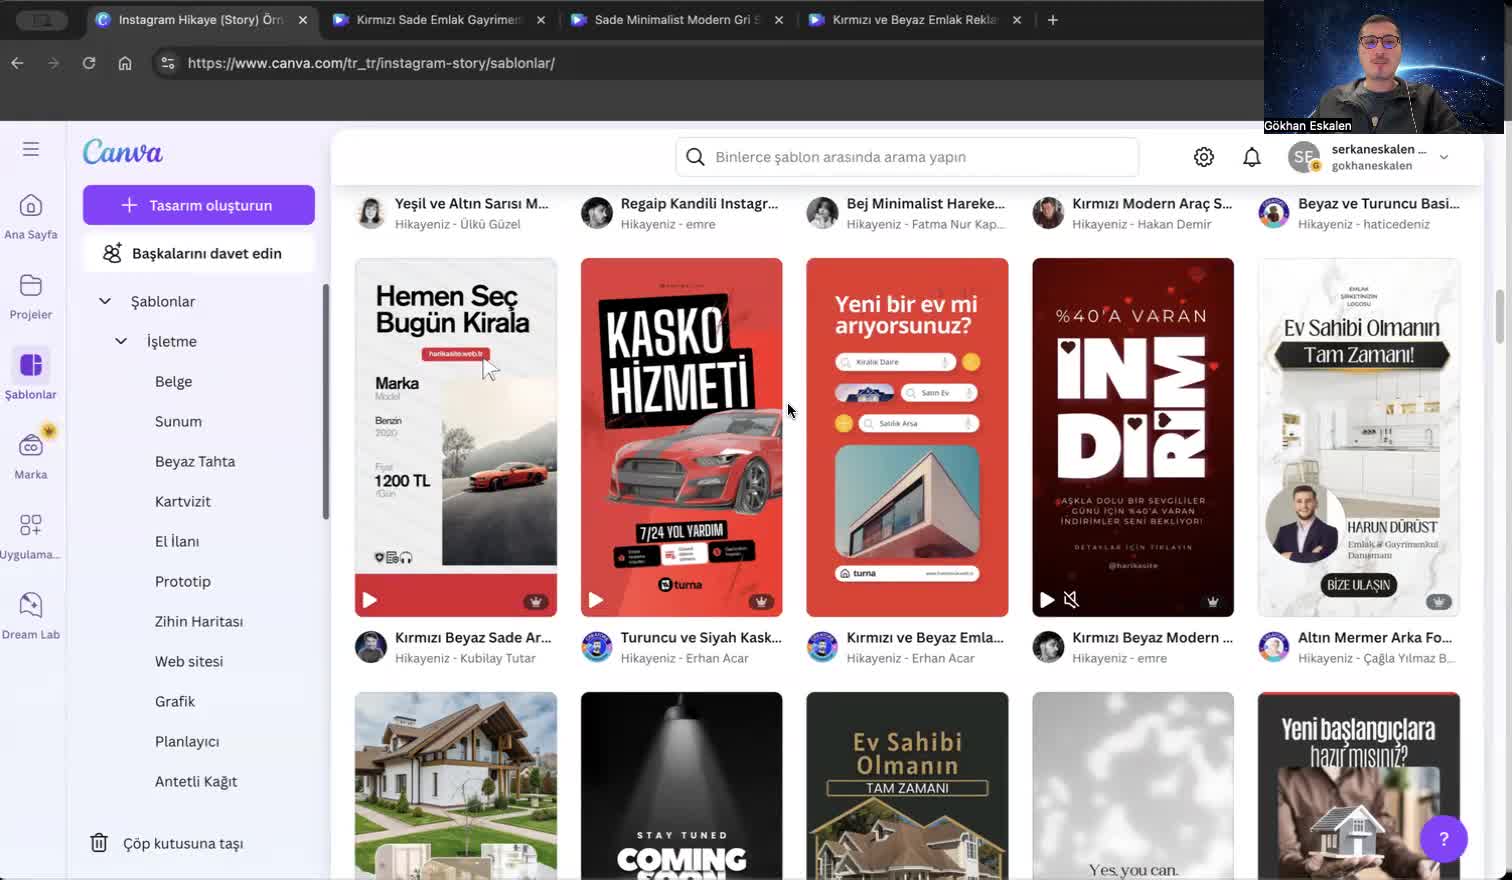Screen dimensions: 1512x880
Task: Click Tasarım oluşturun button
Action: point(199,205)
